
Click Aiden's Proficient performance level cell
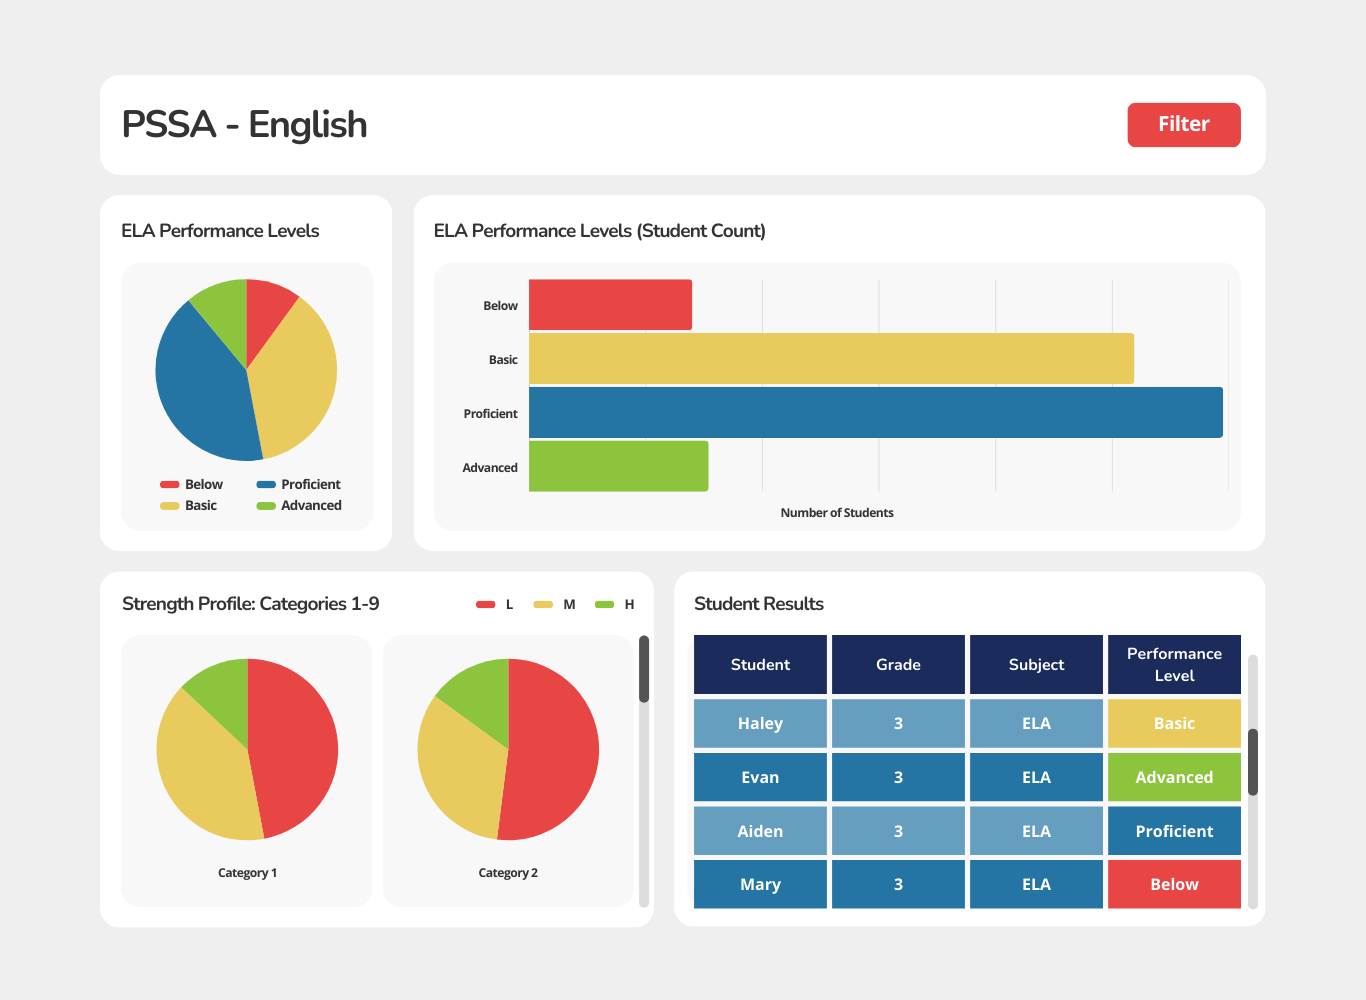point(1174,831)
